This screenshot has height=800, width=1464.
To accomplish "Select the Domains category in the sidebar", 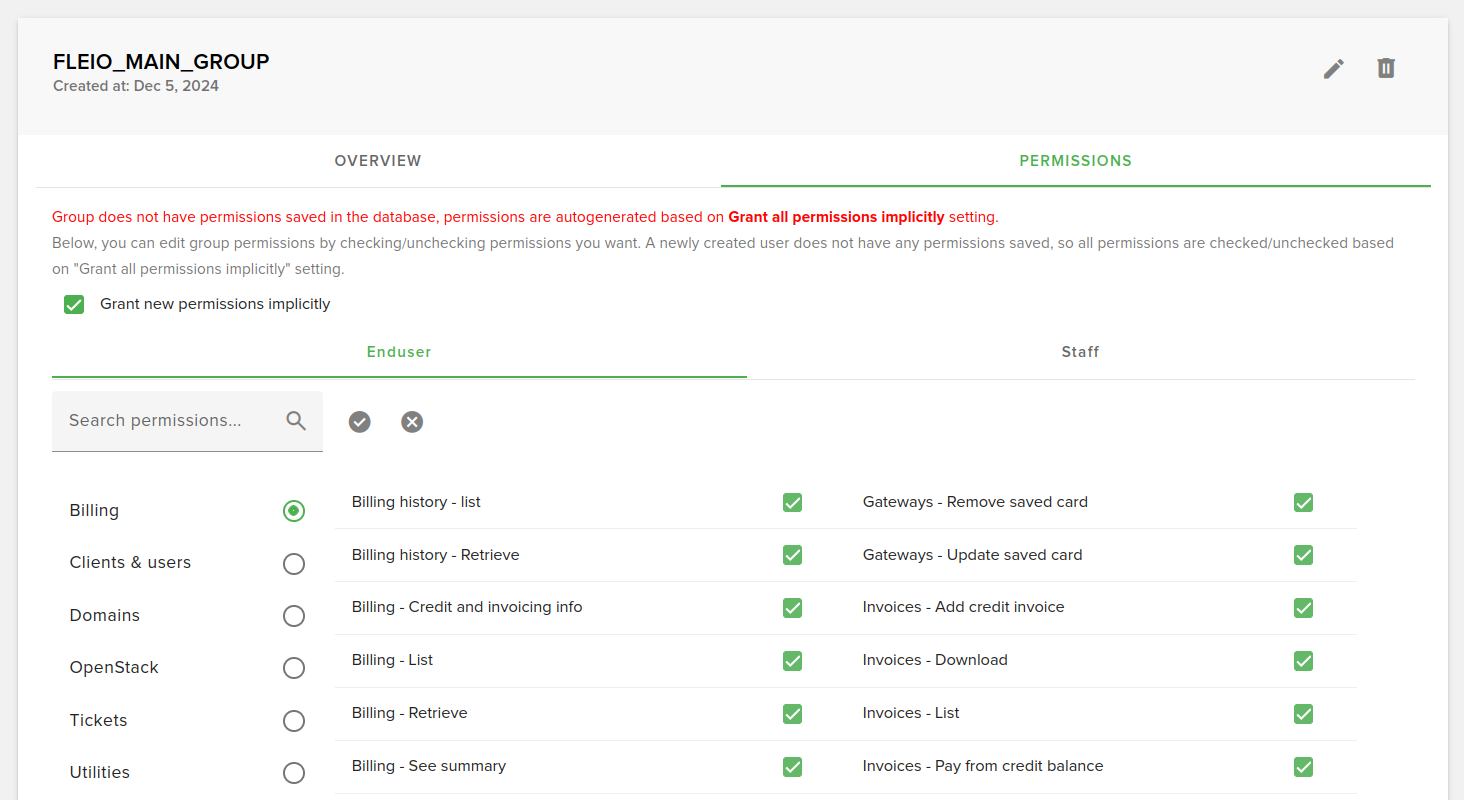I will pos(294,615).
